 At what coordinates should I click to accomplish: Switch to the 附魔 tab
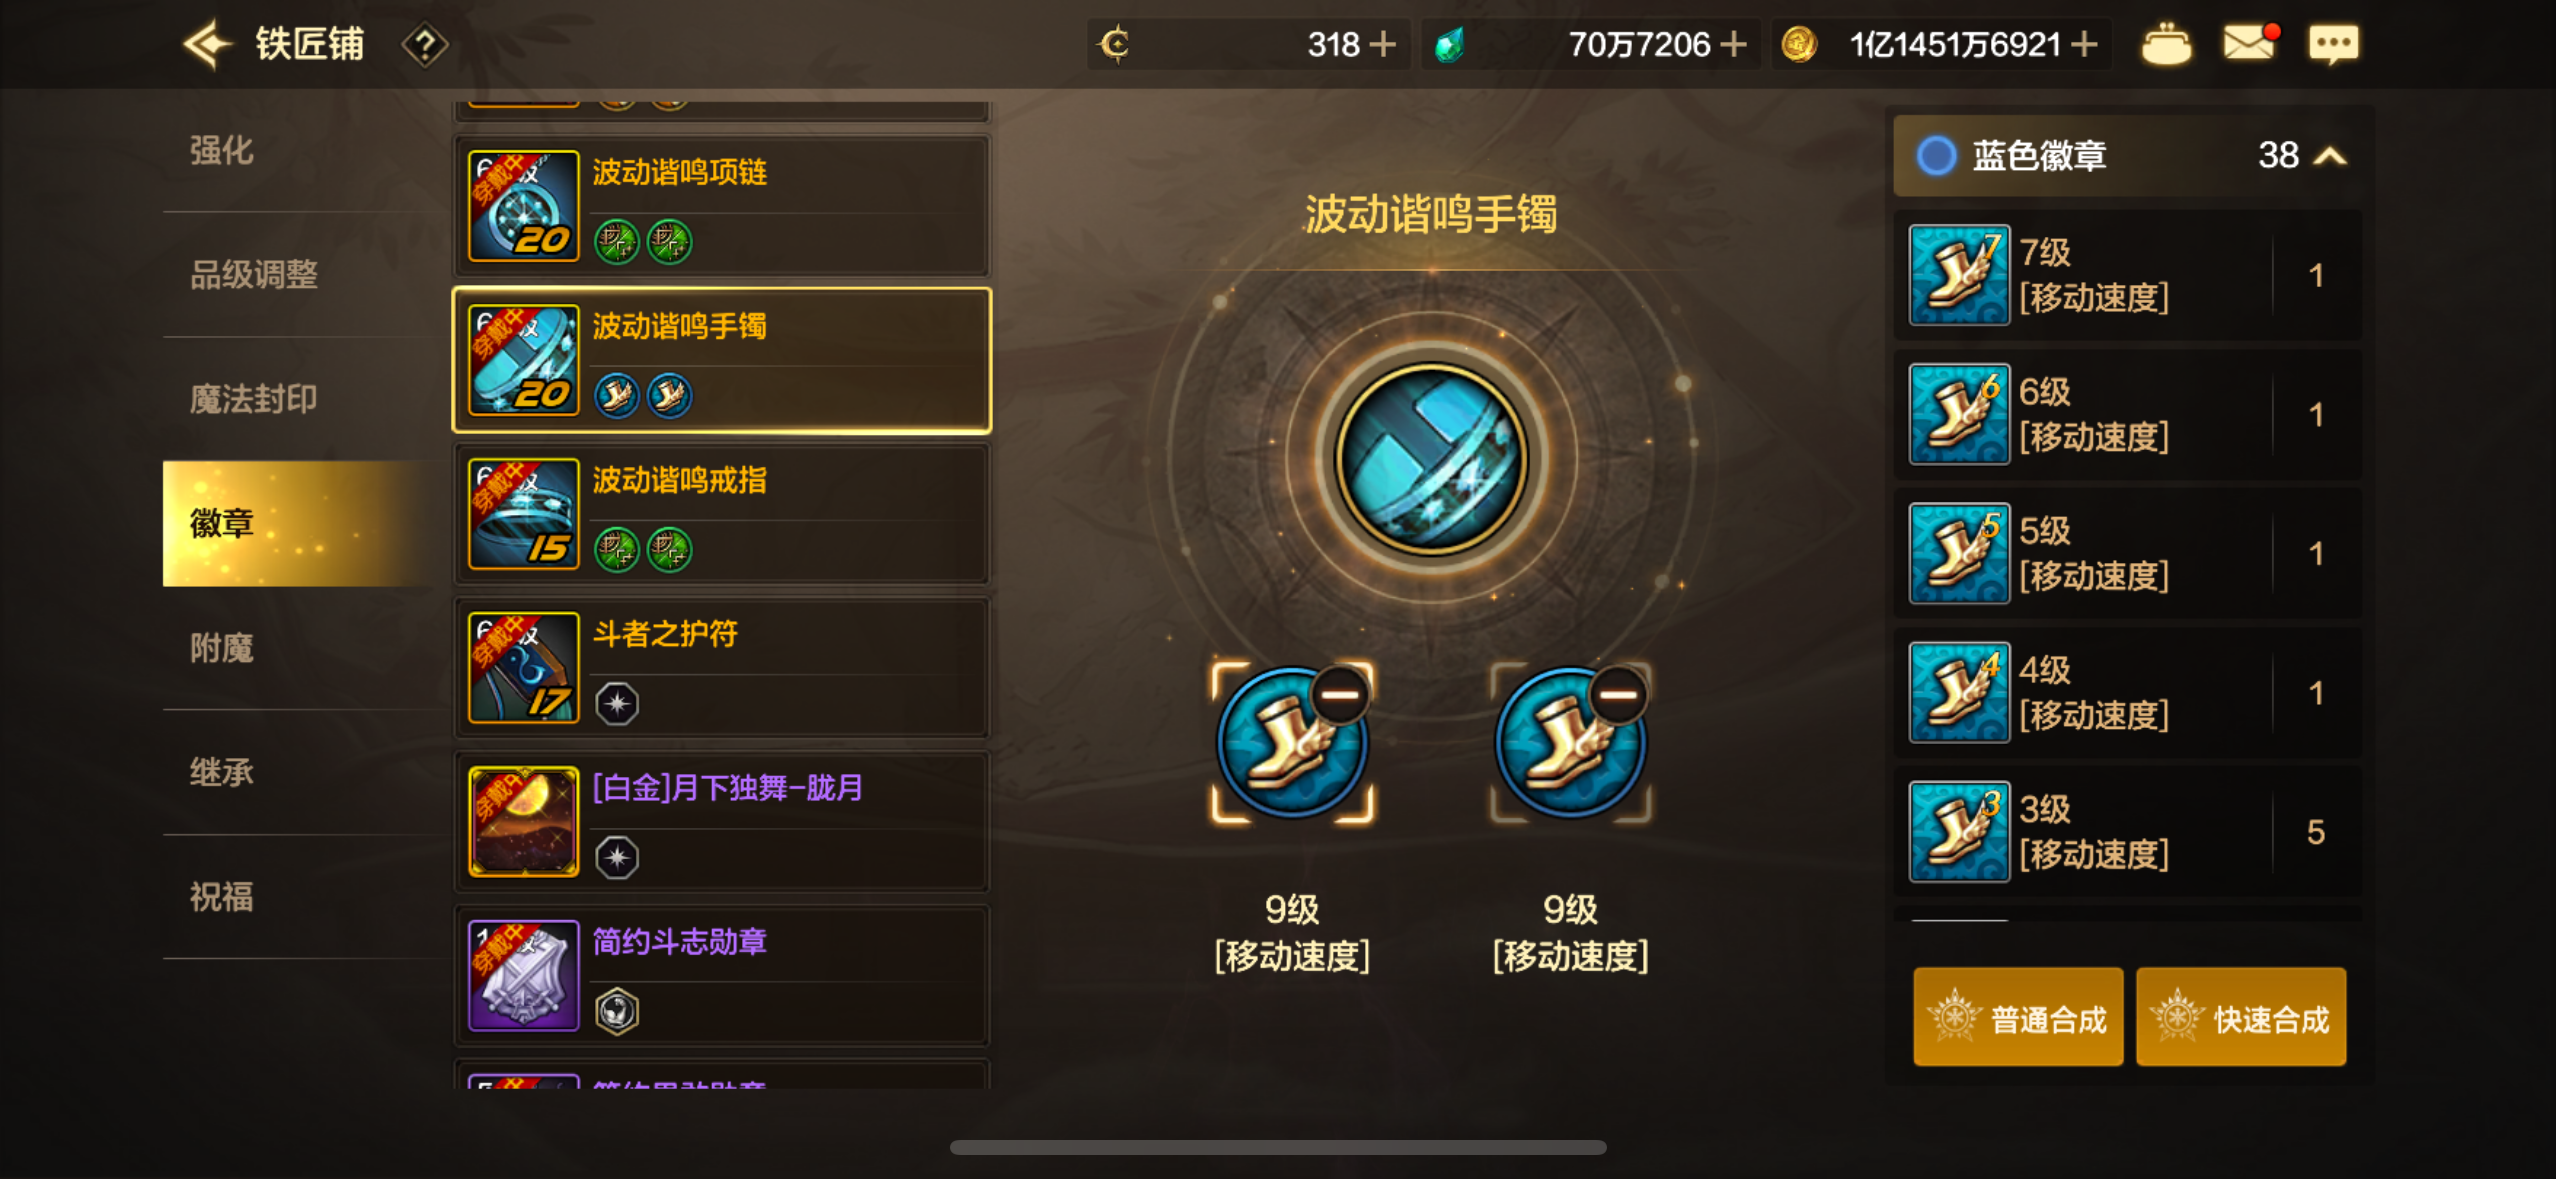point(222,648)
